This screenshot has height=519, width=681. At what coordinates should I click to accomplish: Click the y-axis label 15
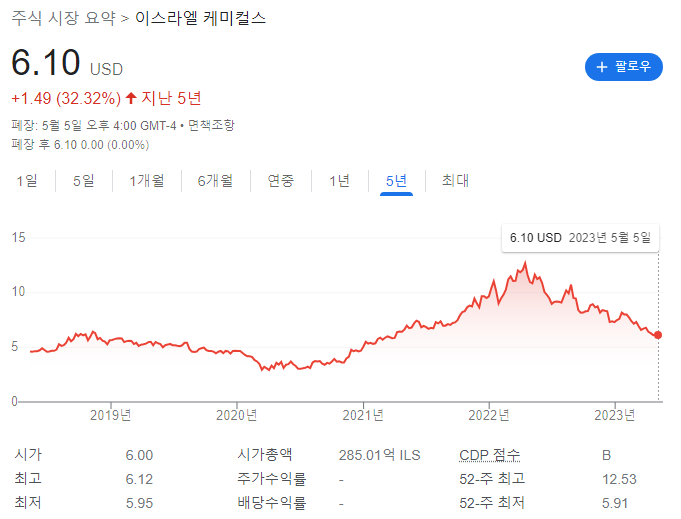(x=18, y=238)
